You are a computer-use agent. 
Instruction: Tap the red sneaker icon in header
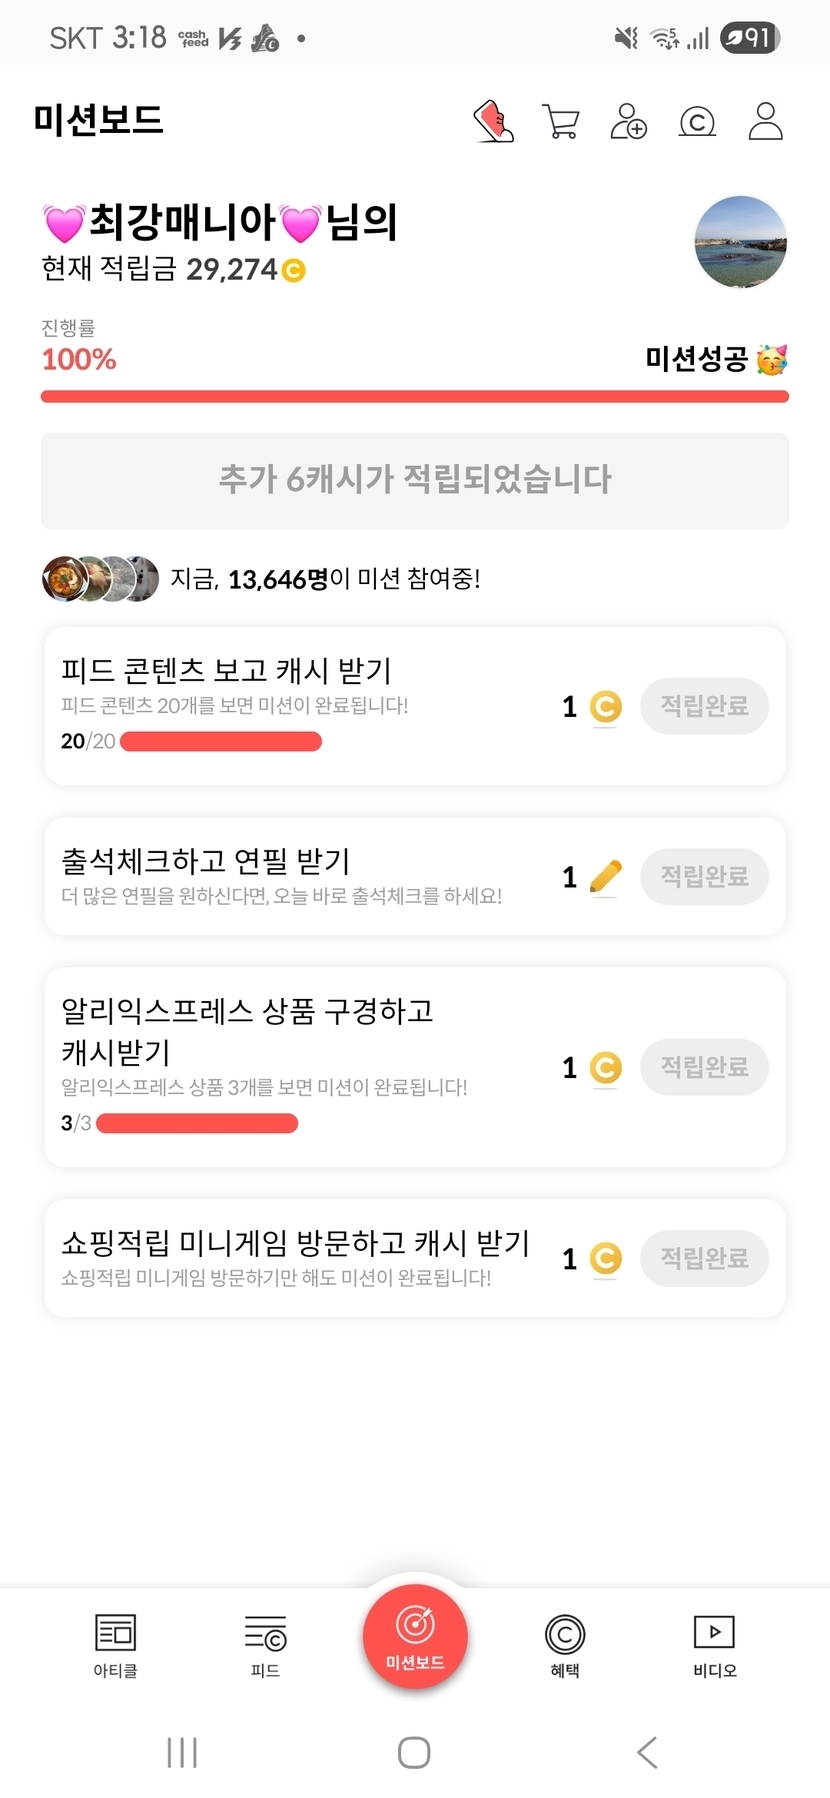tap(493, 122)
